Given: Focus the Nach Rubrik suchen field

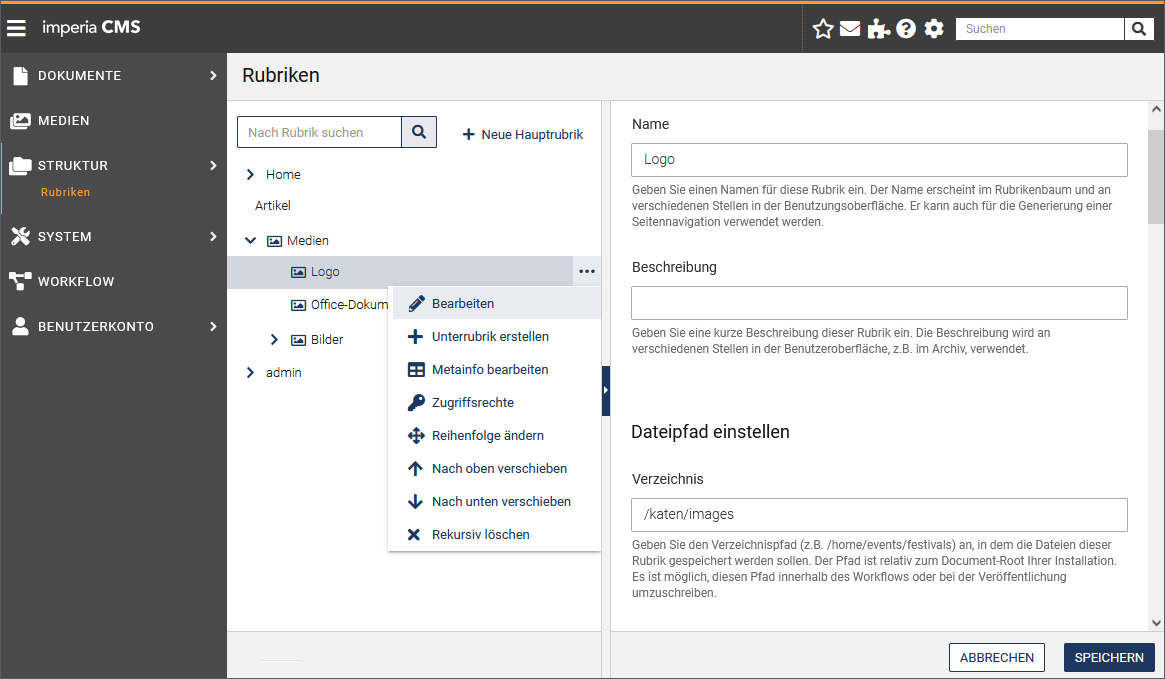Looking at the screenshot, I should click(x=319, y=132).
